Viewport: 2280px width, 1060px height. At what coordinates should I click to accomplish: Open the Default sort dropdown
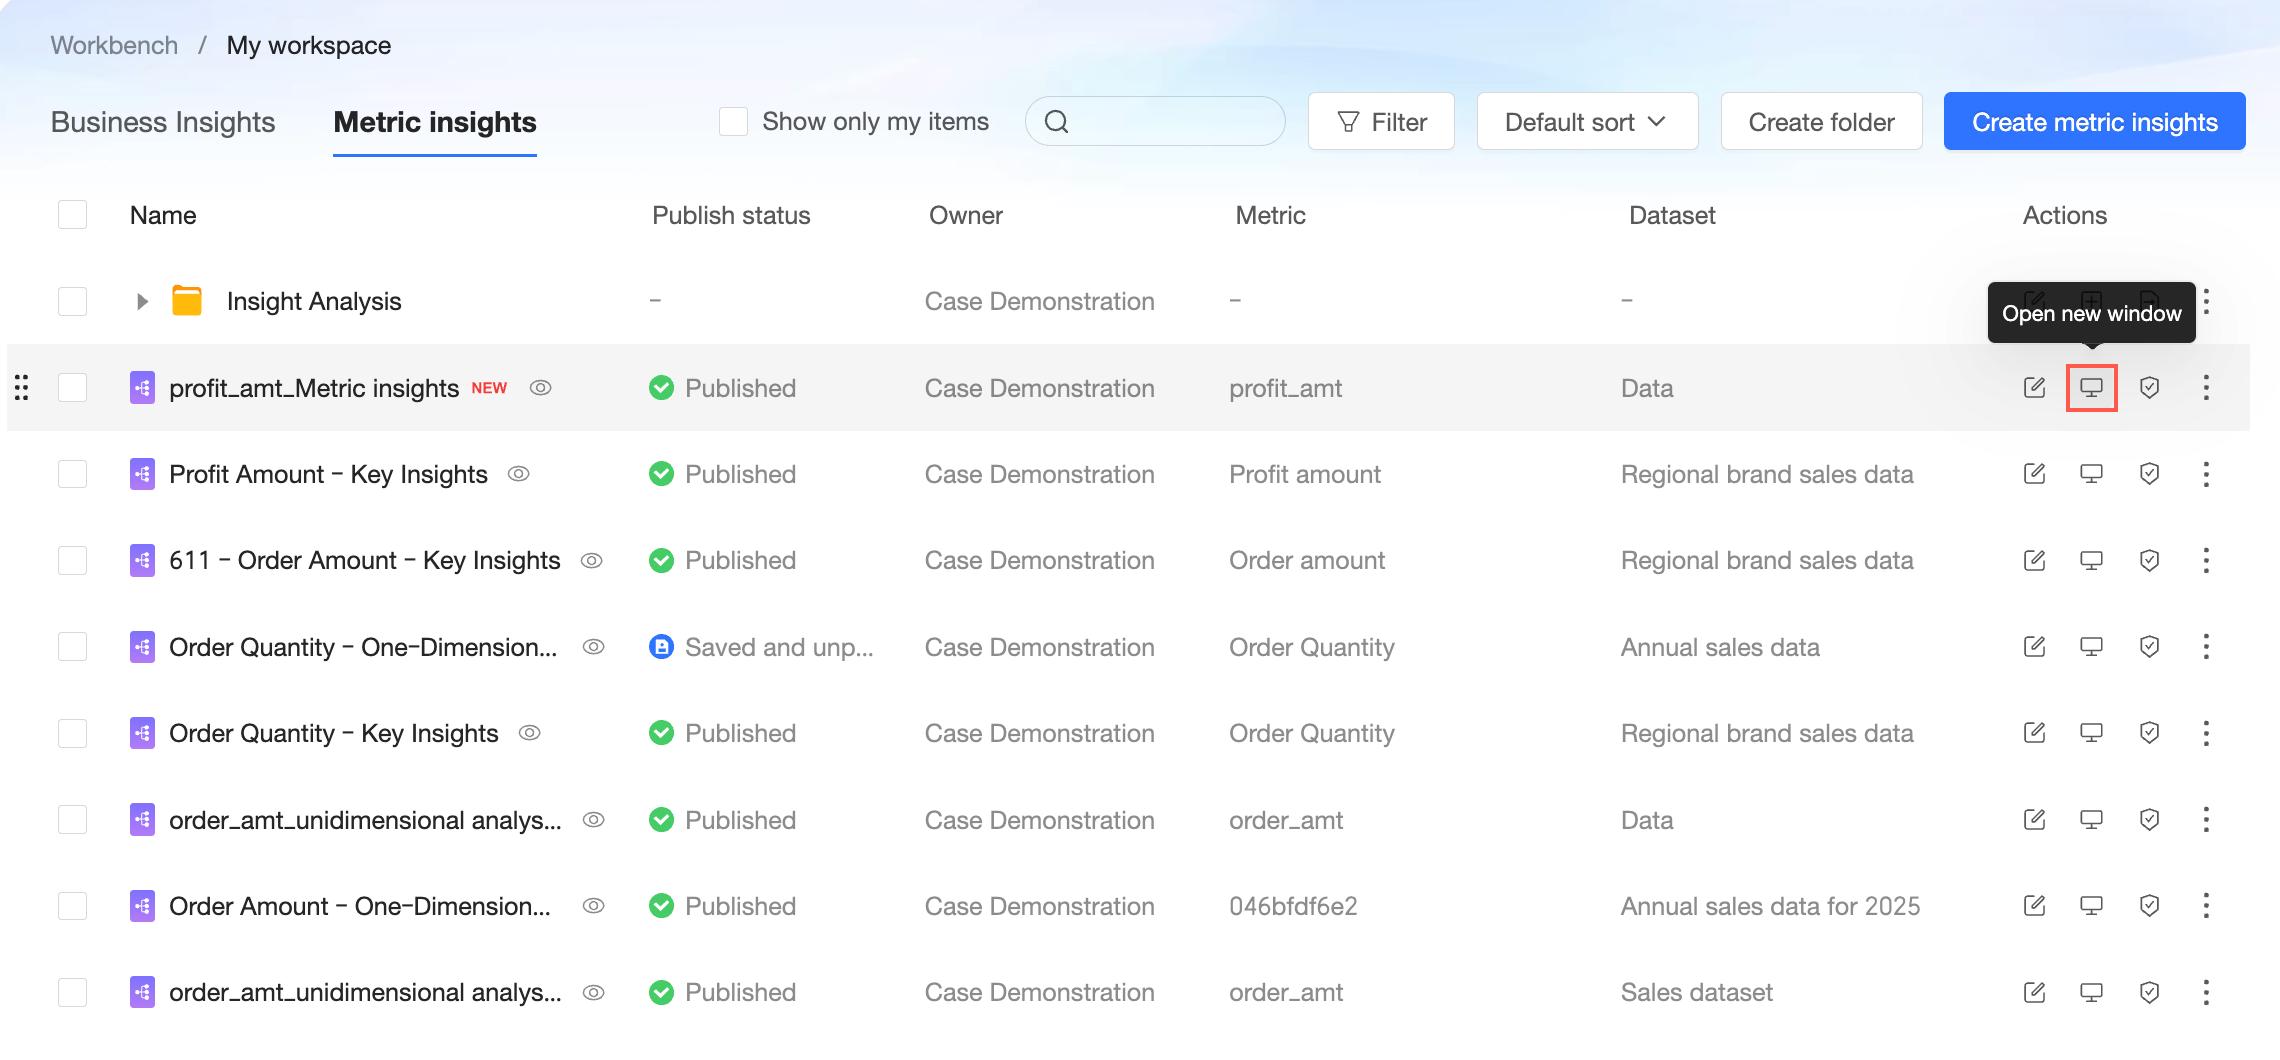click(1586, 122)
